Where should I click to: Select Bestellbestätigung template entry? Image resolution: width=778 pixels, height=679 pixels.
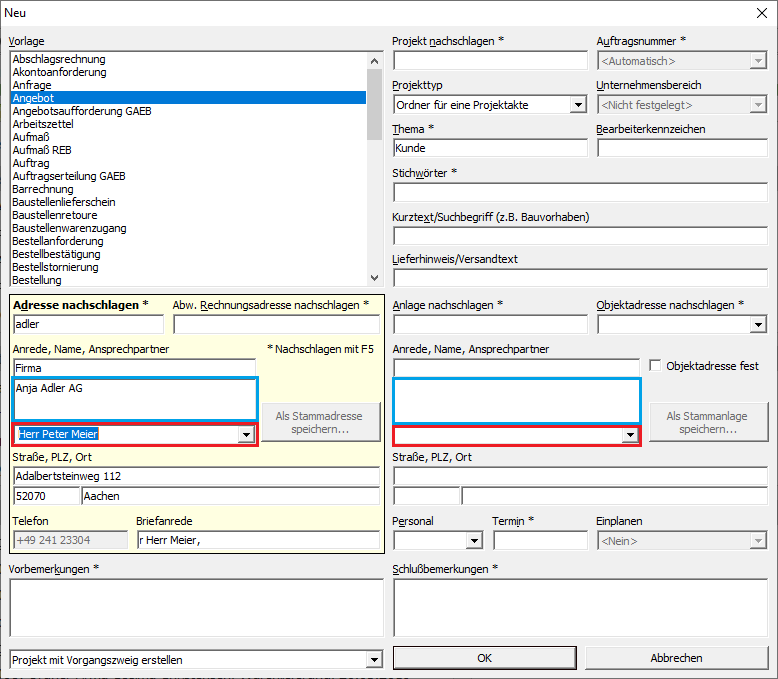55,254
